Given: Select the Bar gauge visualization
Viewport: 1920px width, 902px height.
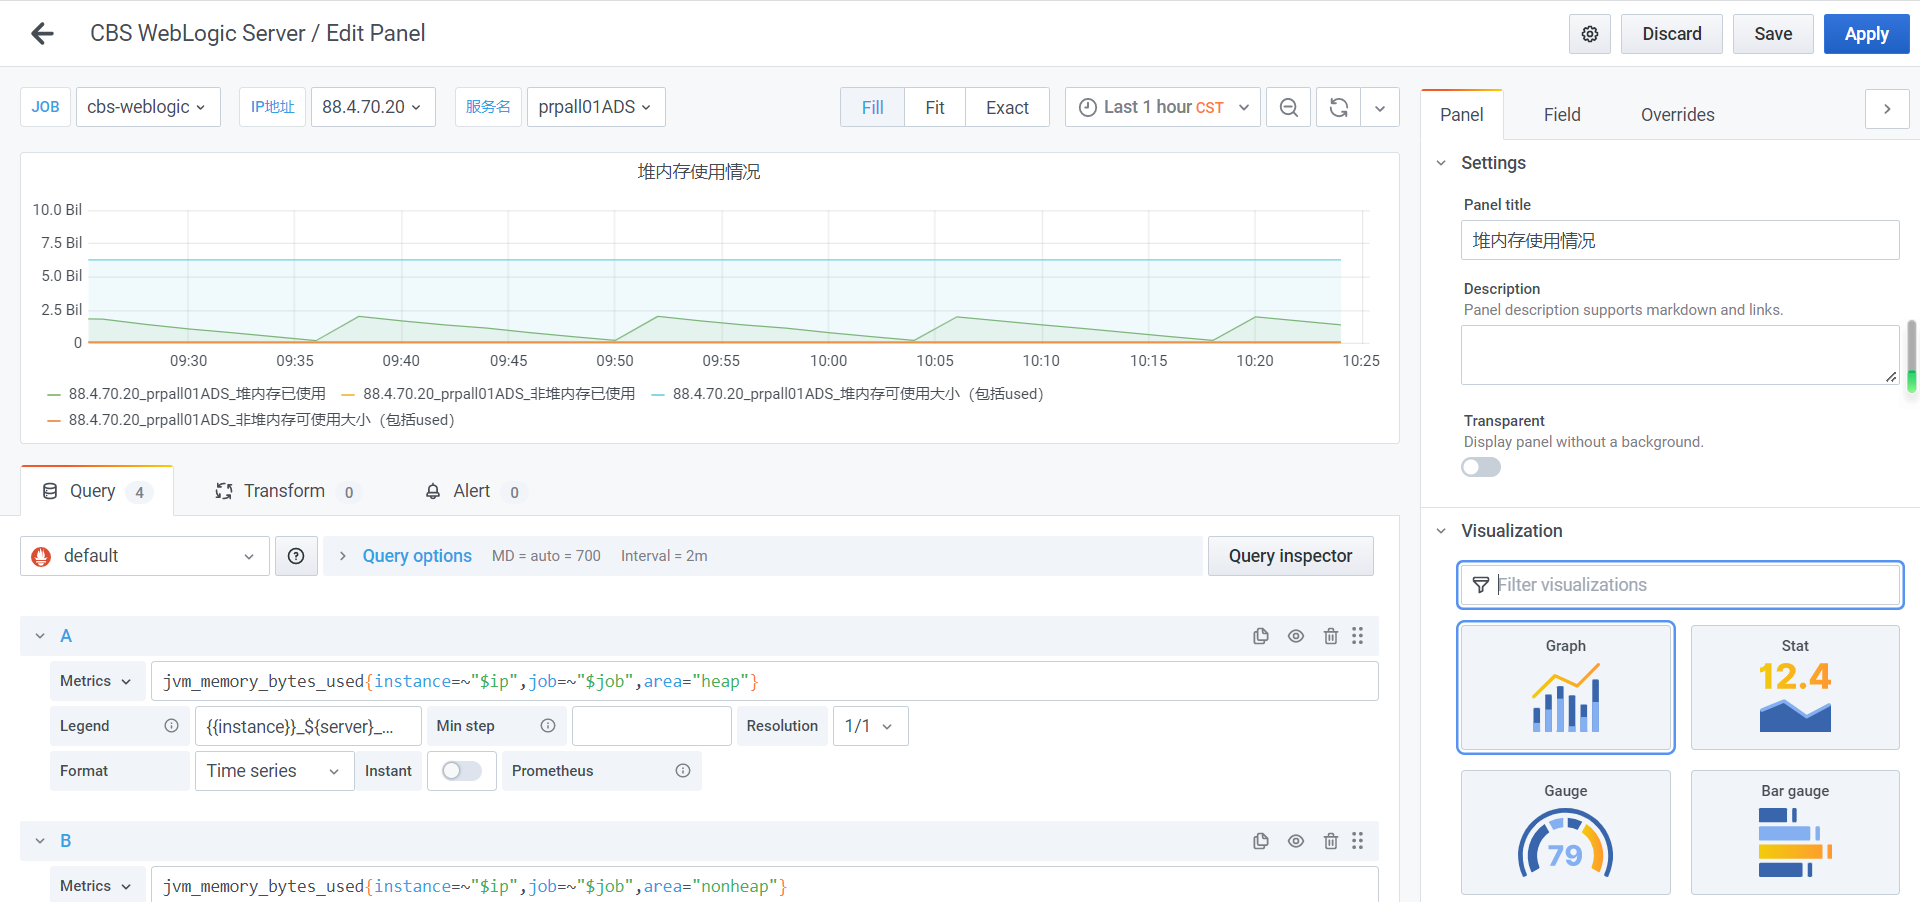Looking at the screenshot, I should click(1795, 832).
